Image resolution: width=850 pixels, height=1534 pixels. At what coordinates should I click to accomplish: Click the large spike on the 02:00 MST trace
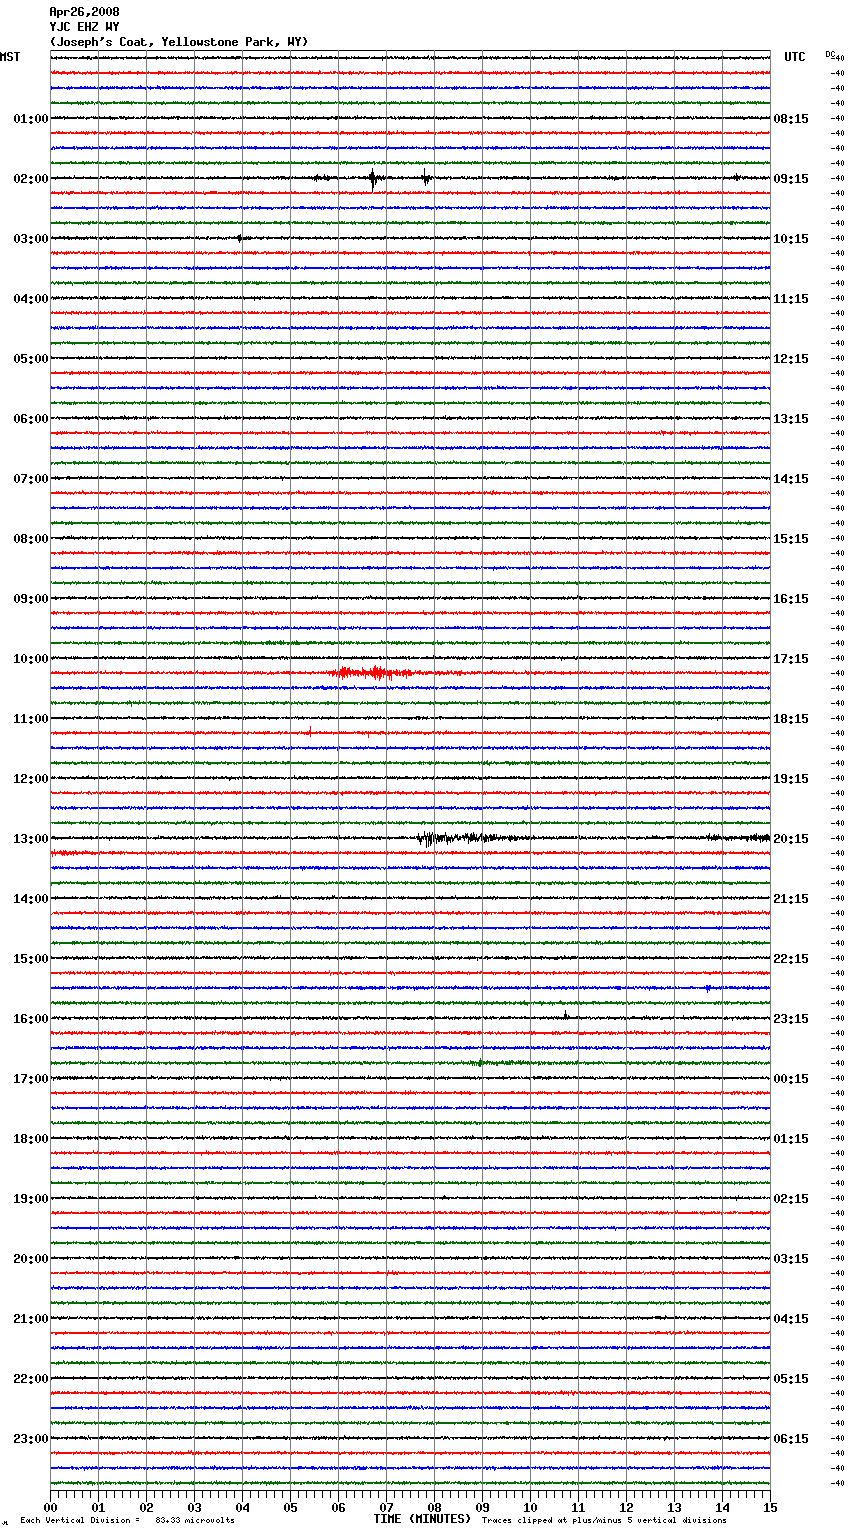[373, 179]
